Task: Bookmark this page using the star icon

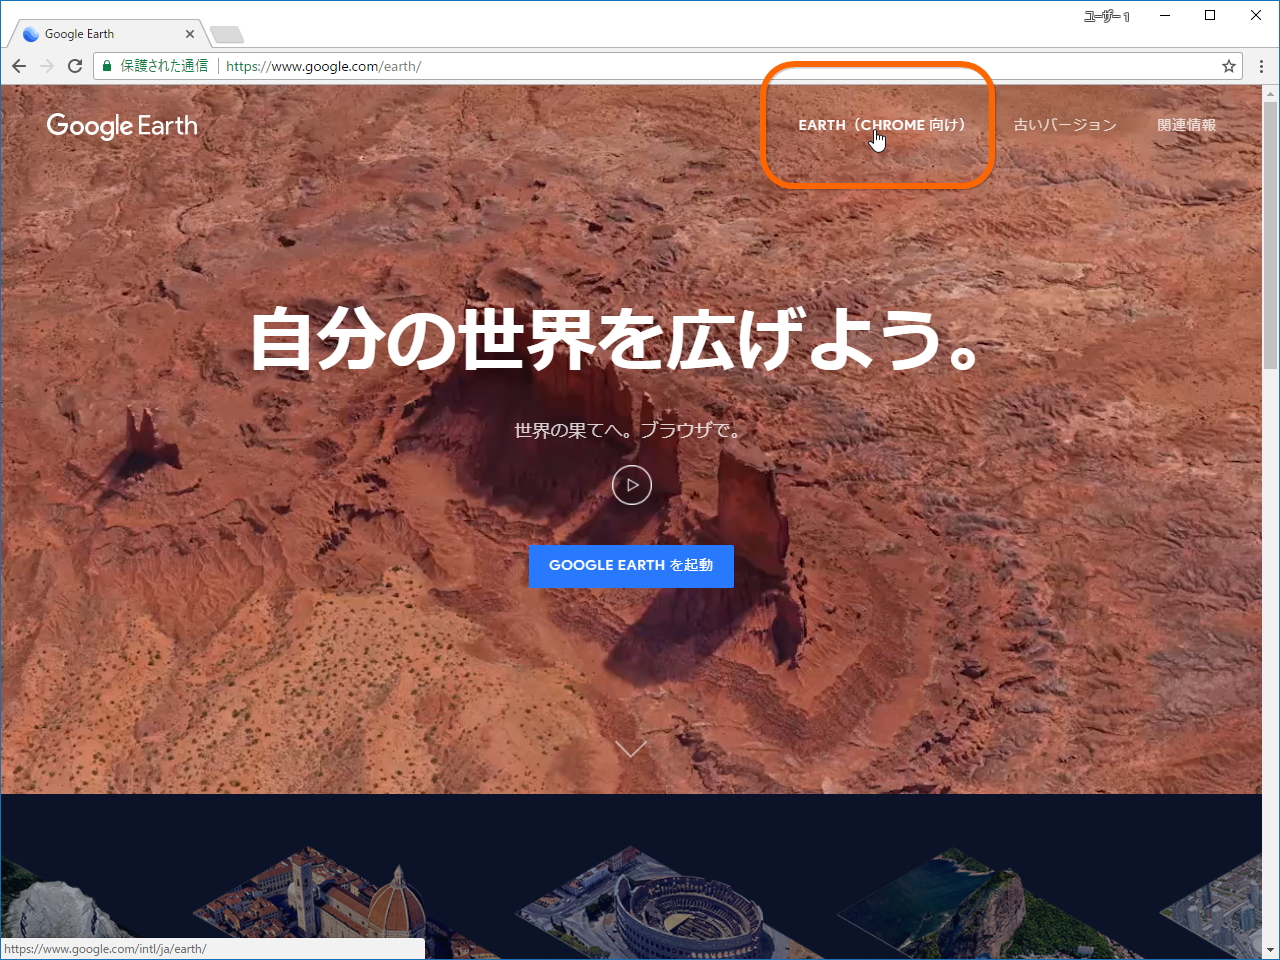Action: click(1228, 66)
